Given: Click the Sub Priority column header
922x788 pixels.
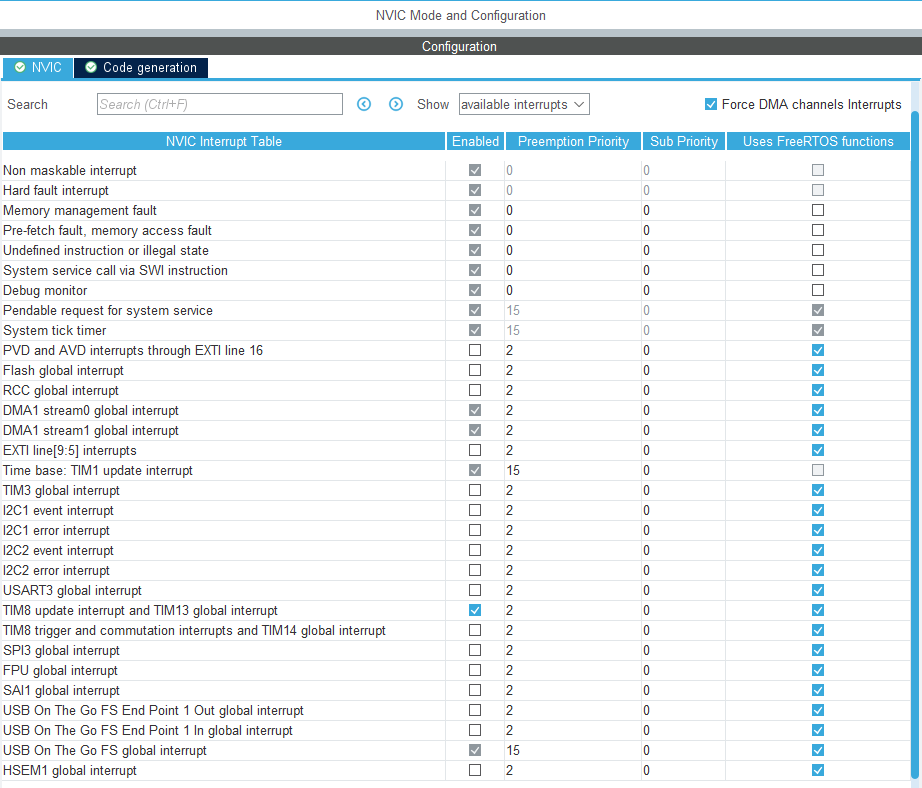Looking at the screenshot, I should [684, 141].
